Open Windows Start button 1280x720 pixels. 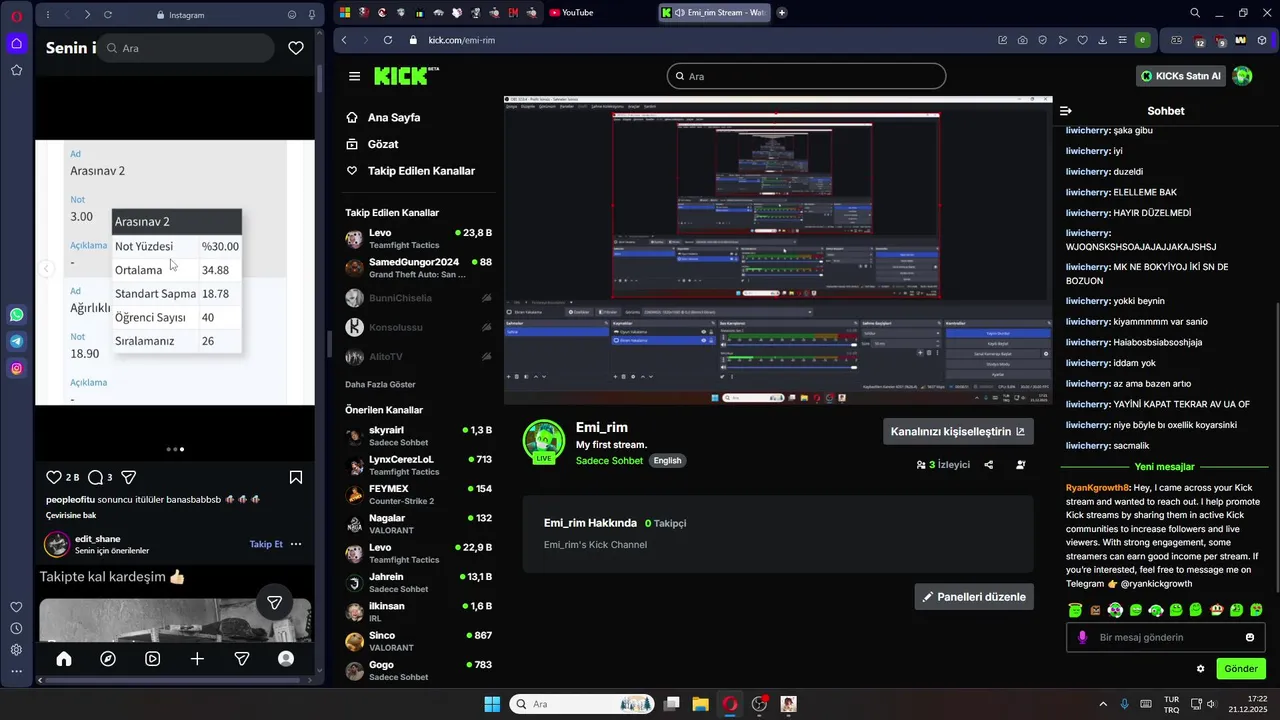click(492, 704)
